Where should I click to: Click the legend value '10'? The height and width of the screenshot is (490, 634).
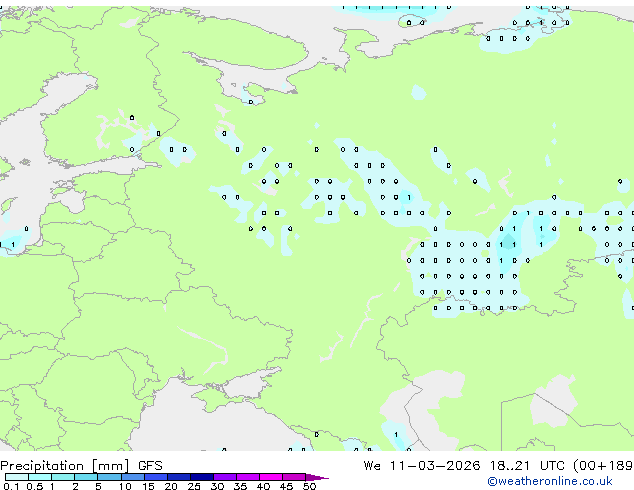(x=125, y=486)
